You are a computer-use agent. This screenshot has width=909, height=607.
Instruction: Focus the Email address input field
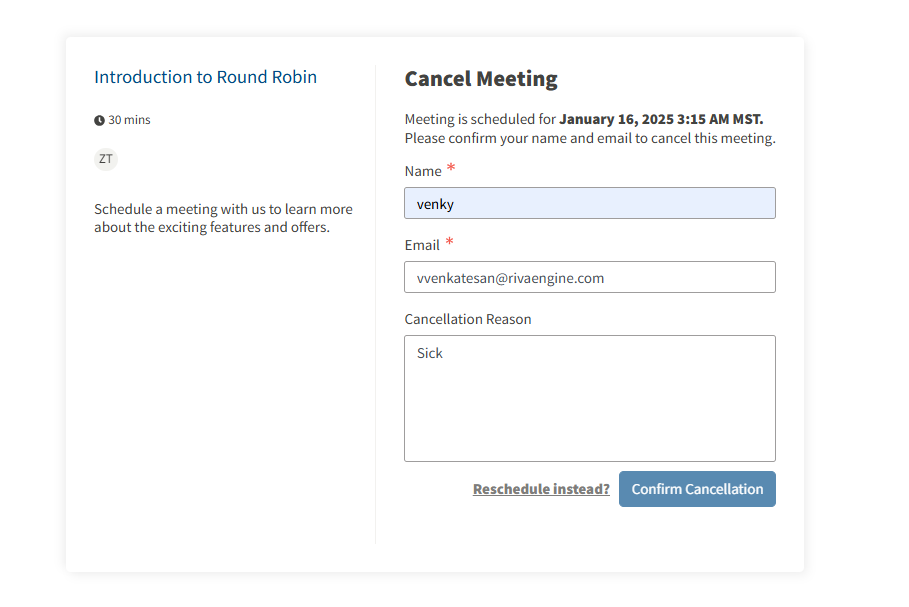point(589,277)
